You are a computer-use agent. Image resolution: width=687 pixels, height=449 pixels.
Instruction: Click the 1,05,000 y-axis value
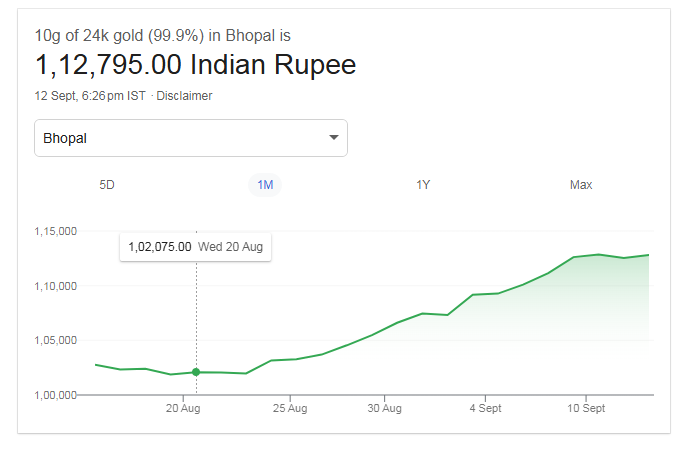(56, 340)
